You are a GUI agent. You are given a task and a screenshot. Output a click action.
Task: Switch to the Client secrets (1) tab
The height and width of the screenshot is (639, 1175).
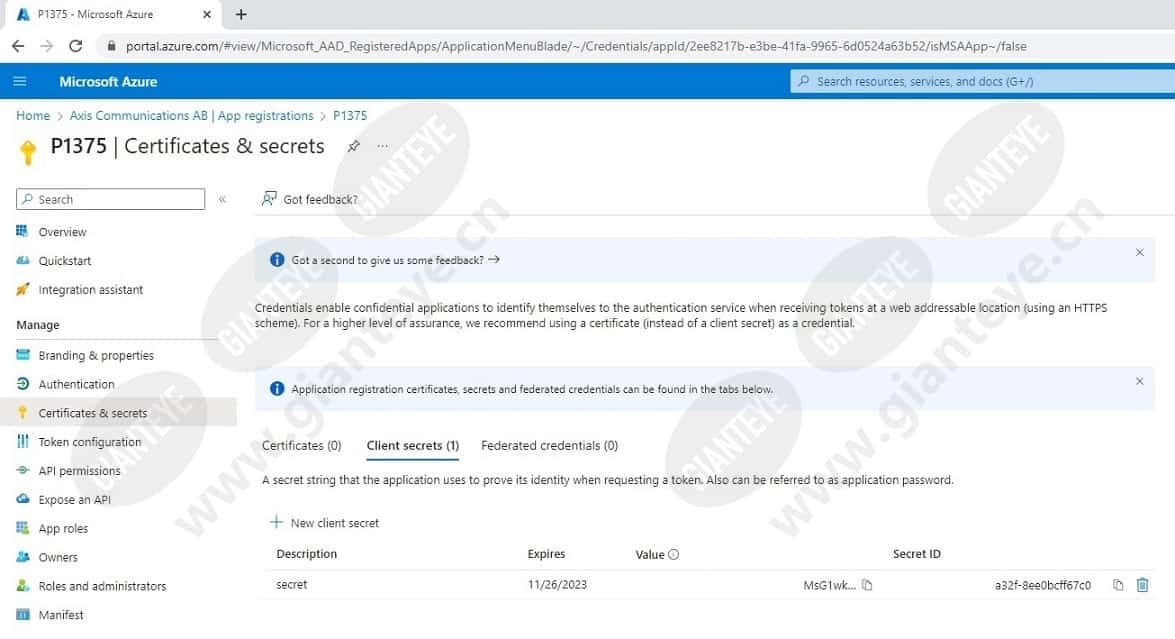coord(413,446)
